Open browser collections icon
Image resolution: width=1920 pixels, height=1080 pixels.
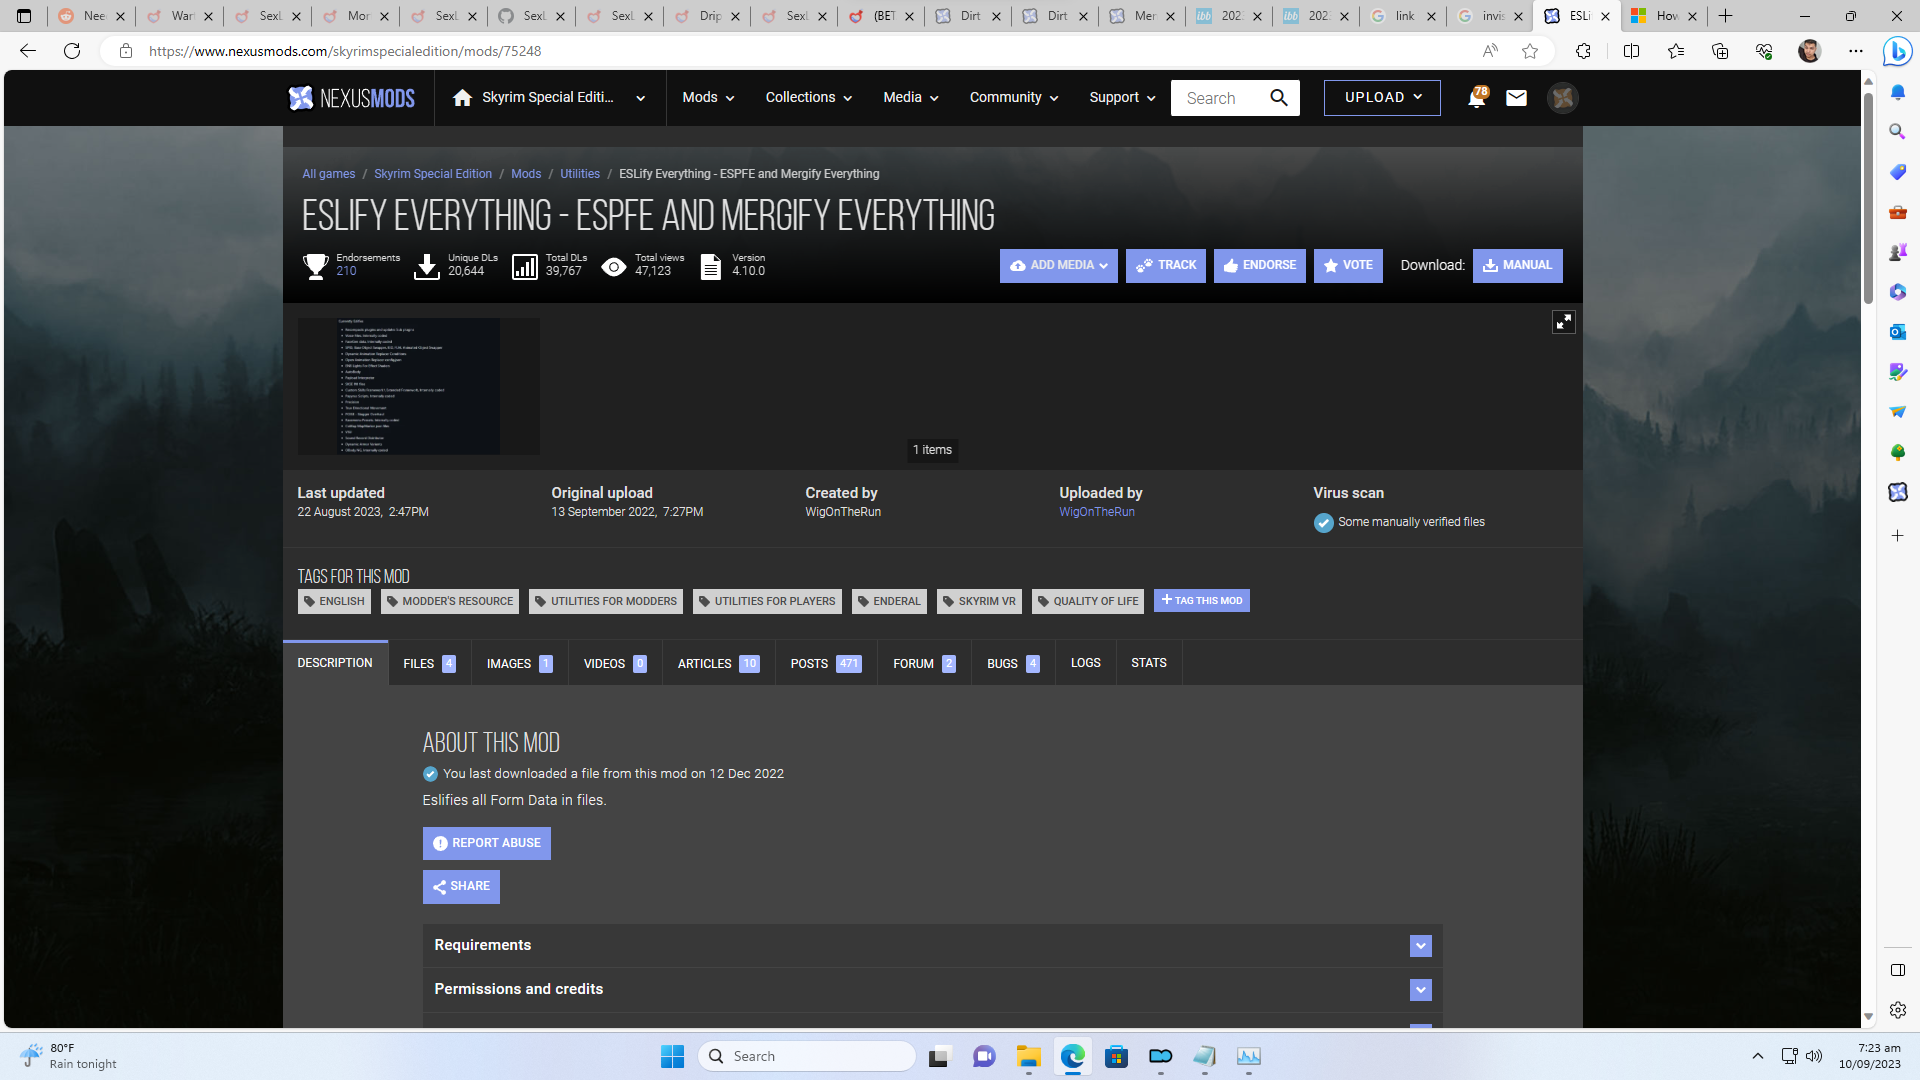click(x=1720, y=51)
